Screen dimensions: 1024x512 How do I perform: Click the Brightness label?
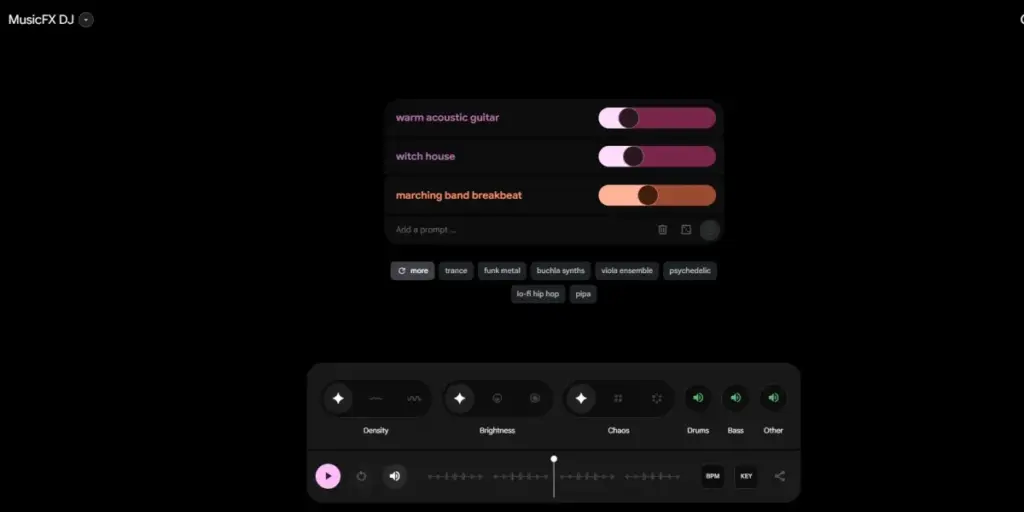[497, 430]
